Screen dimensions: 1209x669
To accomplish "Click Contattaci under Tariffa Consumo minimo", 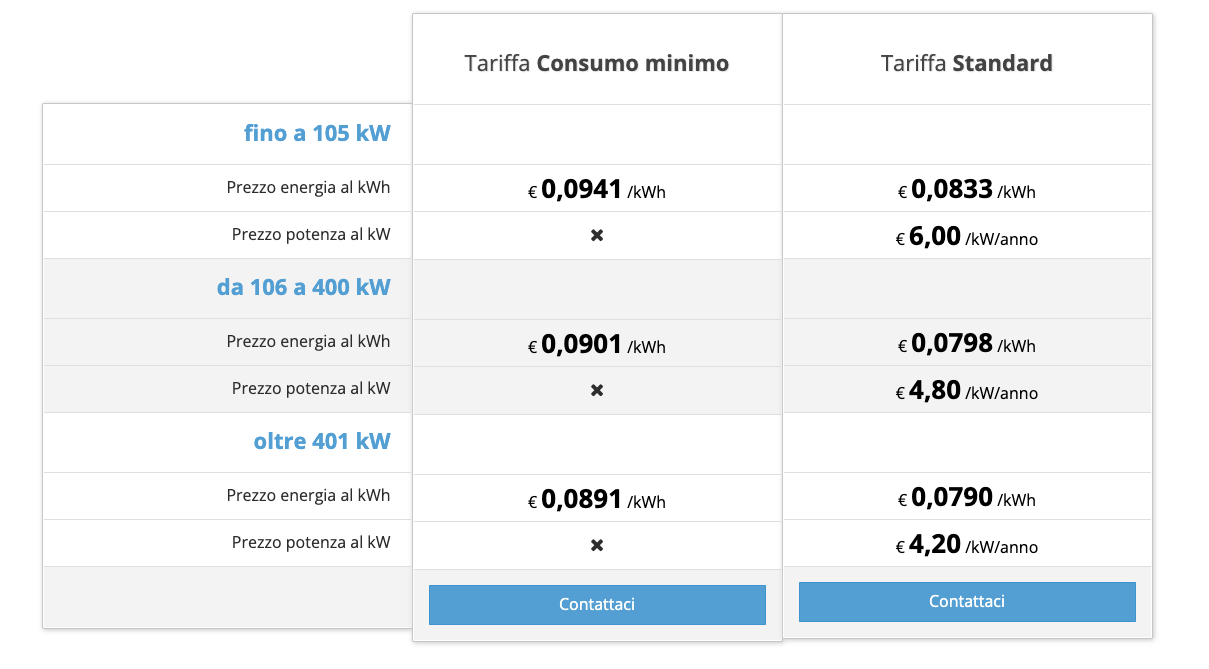I will (597, 605).
